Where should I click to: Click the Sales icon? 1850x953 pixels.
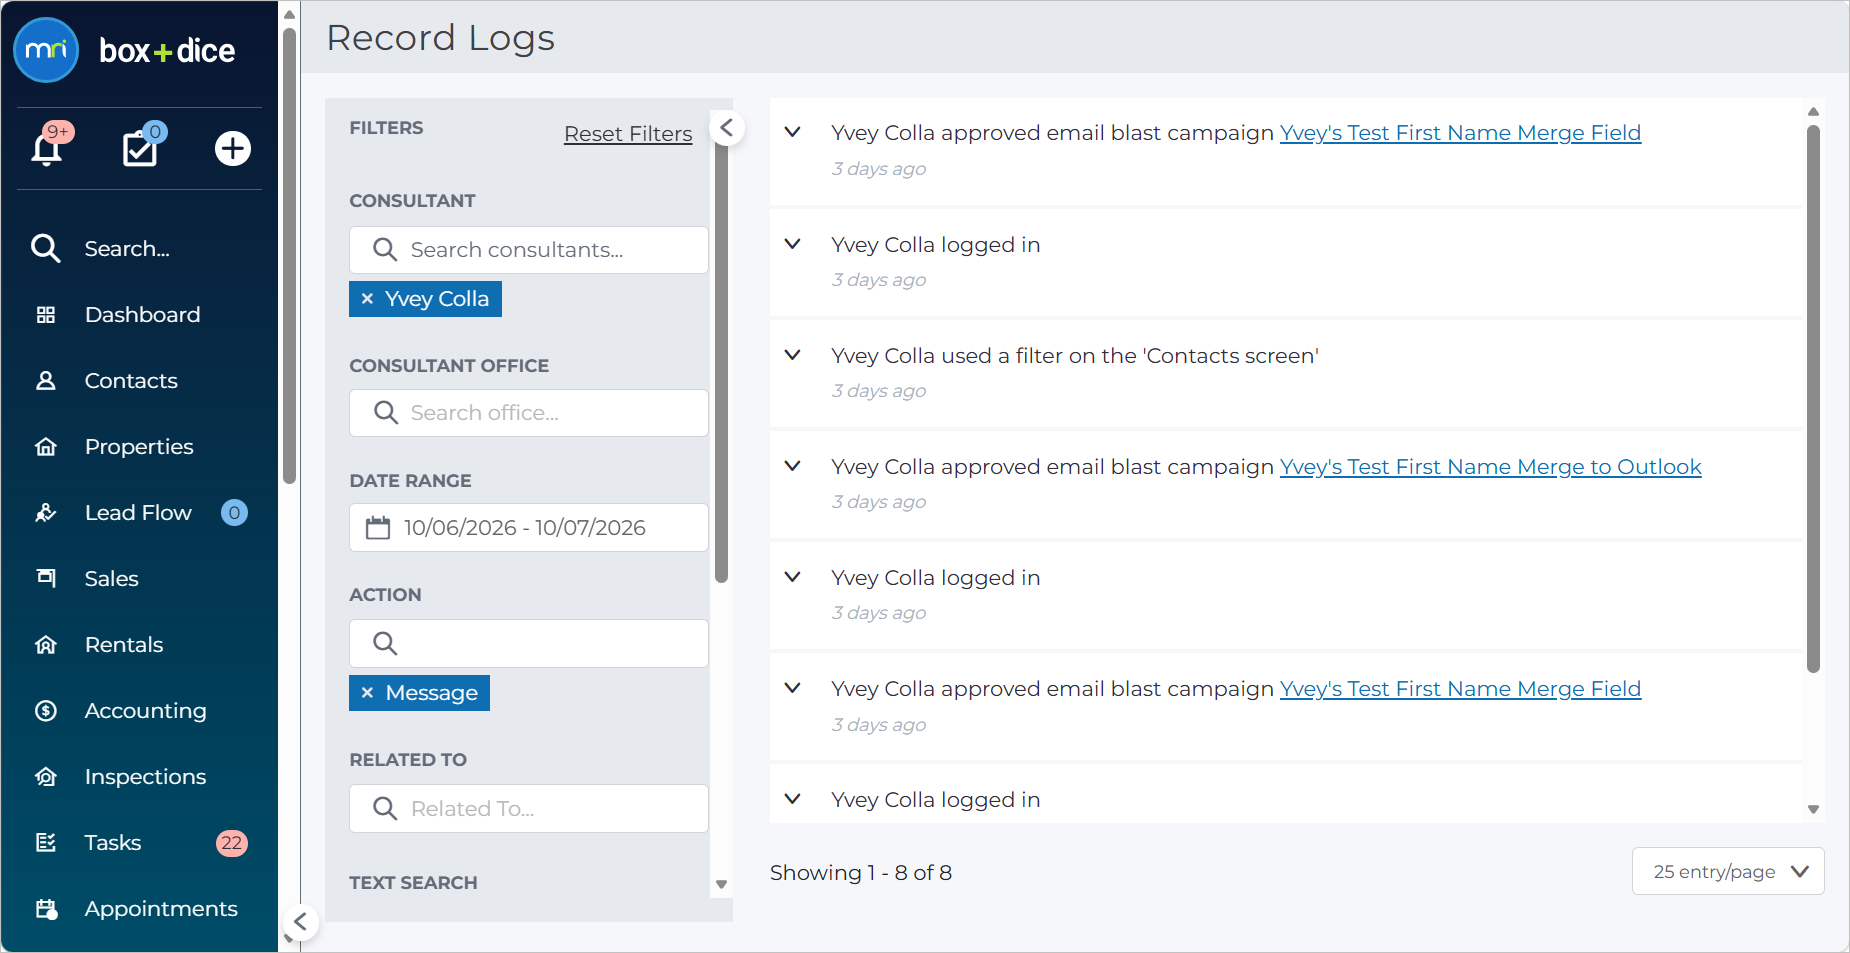pos(46,579)
